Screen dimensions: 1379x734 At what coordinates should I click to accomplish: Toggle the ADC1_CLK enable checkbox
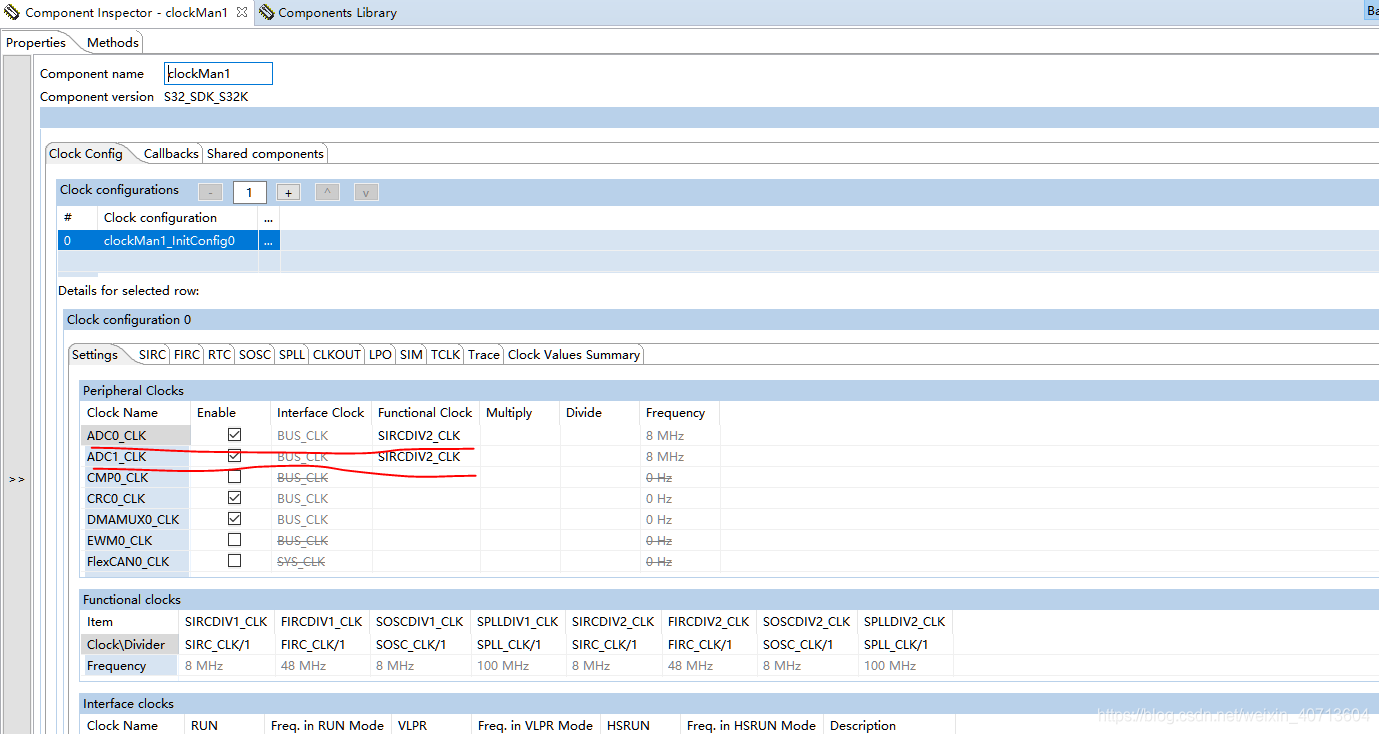[x=234, y=456]
